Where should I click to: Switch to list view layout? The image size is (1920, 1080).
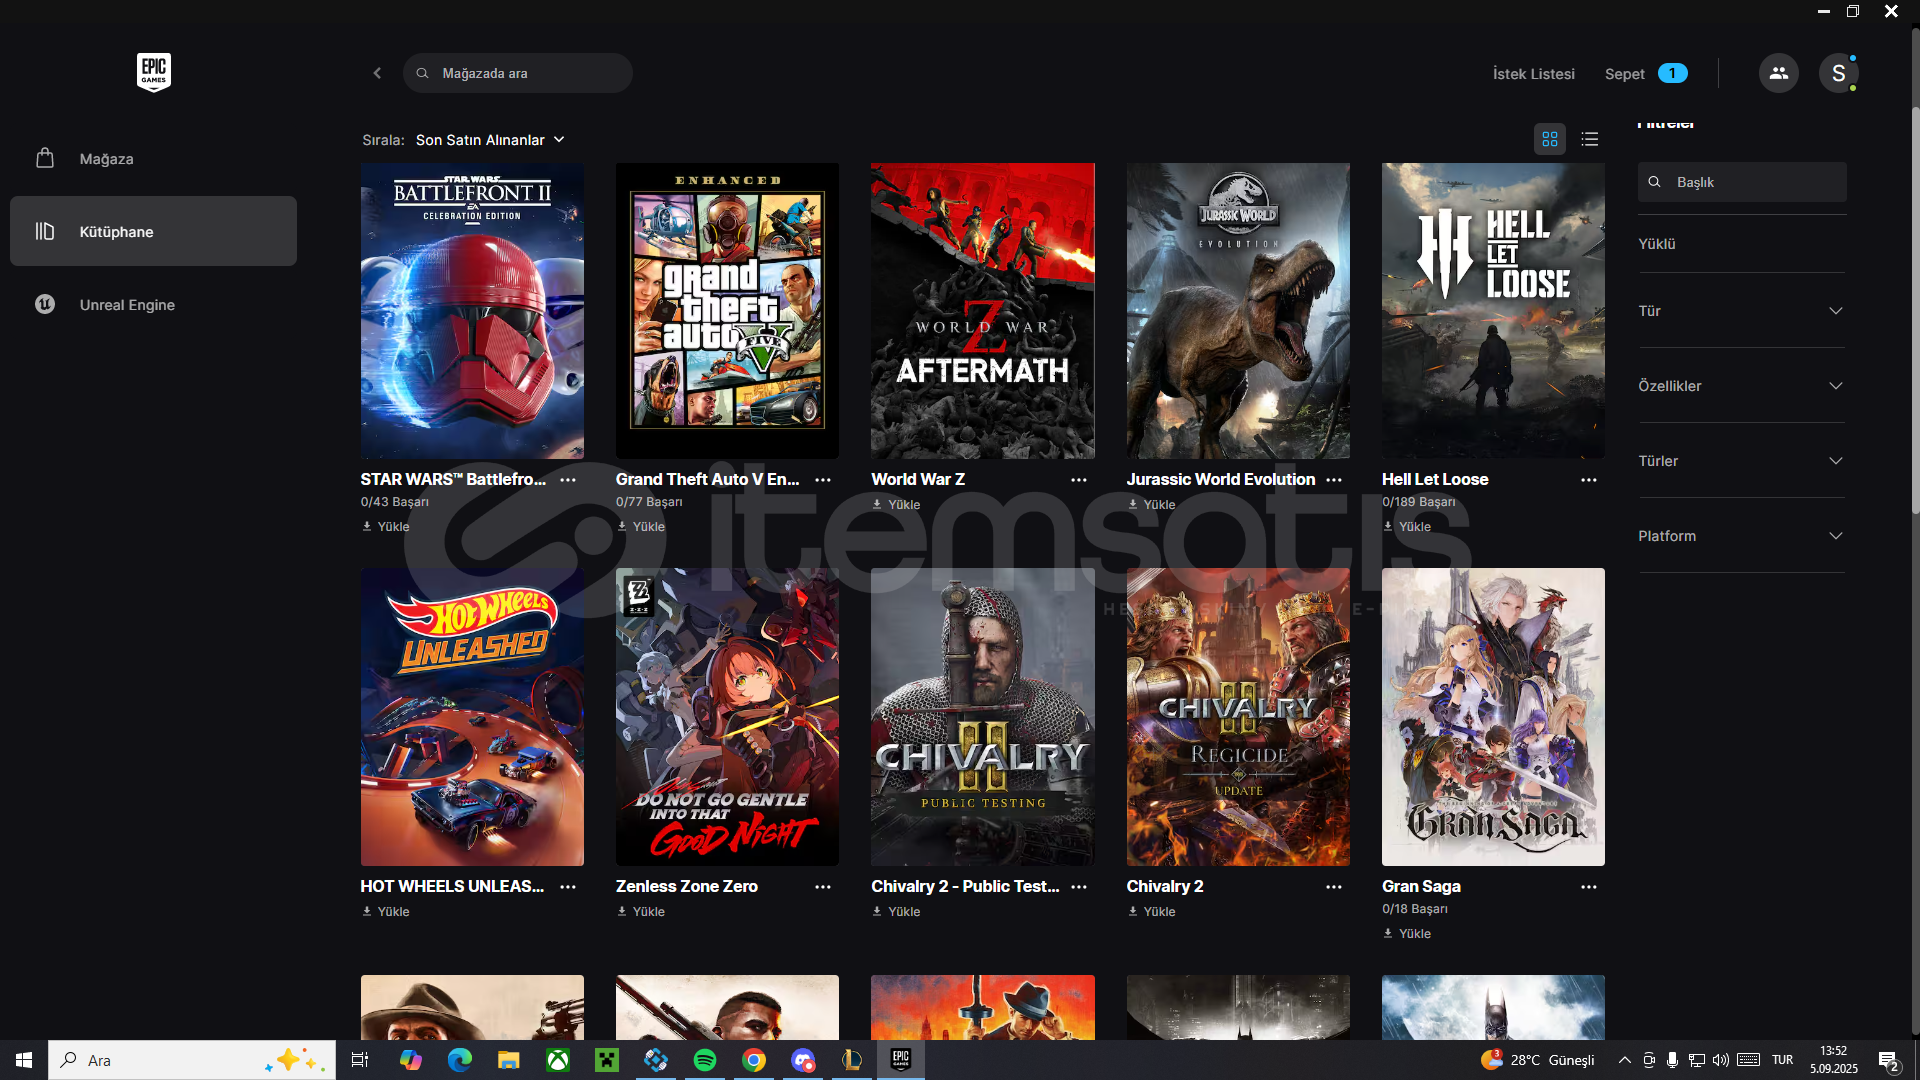tap(1590, 139)
